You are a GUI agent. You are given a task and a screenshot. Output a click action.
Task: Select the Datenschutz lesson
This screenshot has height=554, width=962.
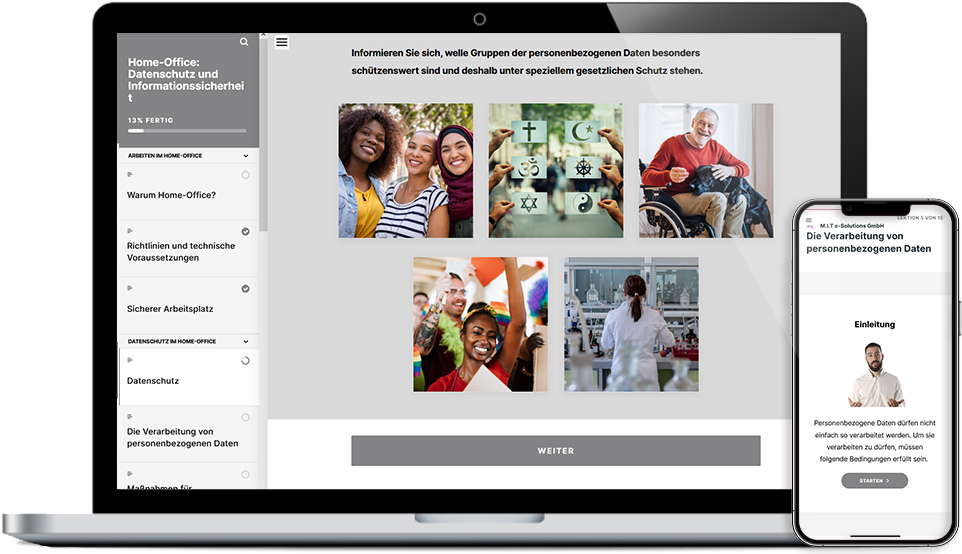153,381
